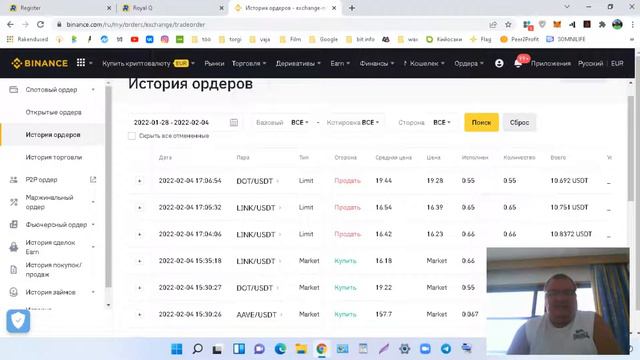Open Windows taskbar search
This screenshot has width=640, height=360.
tap(198, 349)
